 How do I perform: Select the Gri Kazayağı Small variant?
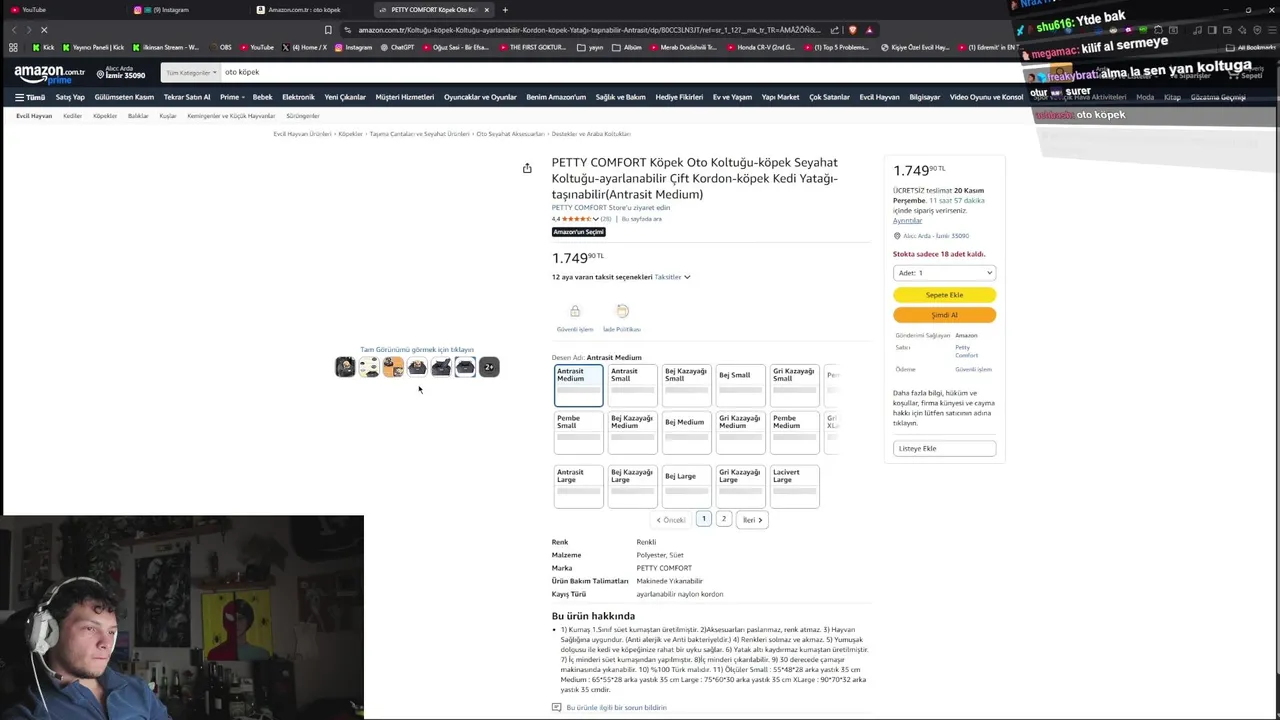coord(795,385)
